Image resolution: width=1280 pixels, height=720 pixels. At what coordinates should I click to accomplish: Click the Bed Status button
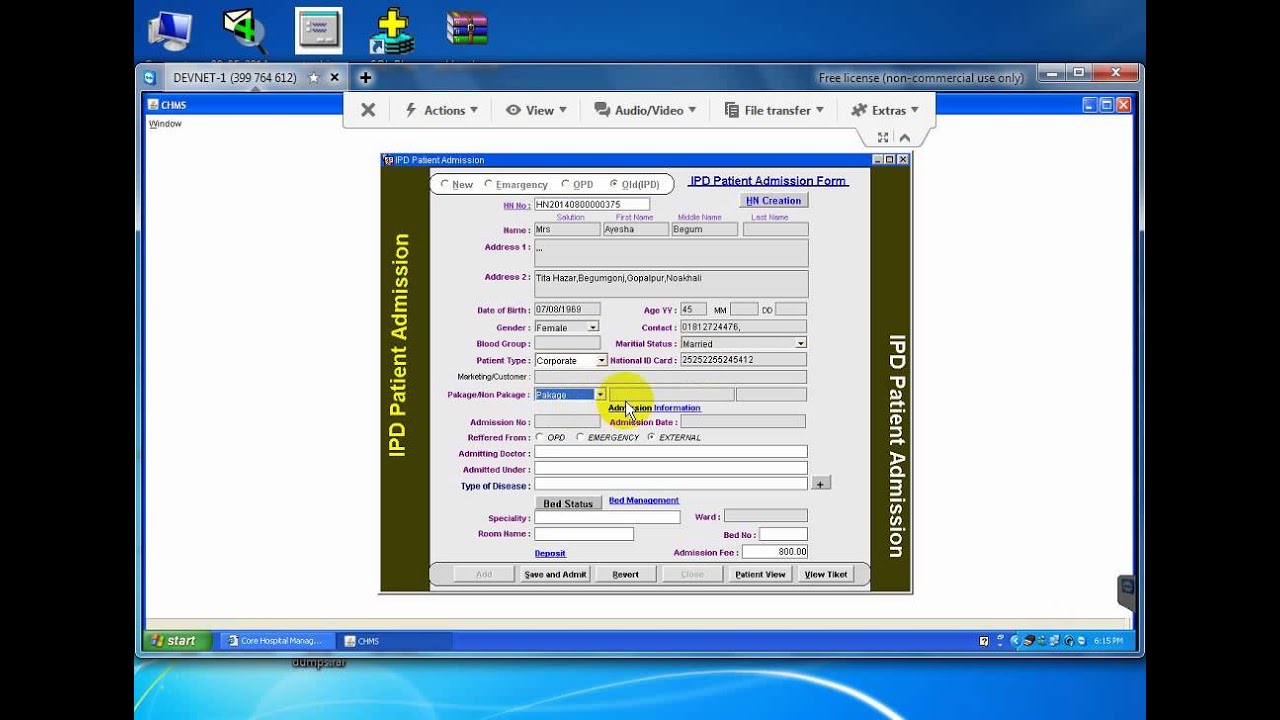568,503
